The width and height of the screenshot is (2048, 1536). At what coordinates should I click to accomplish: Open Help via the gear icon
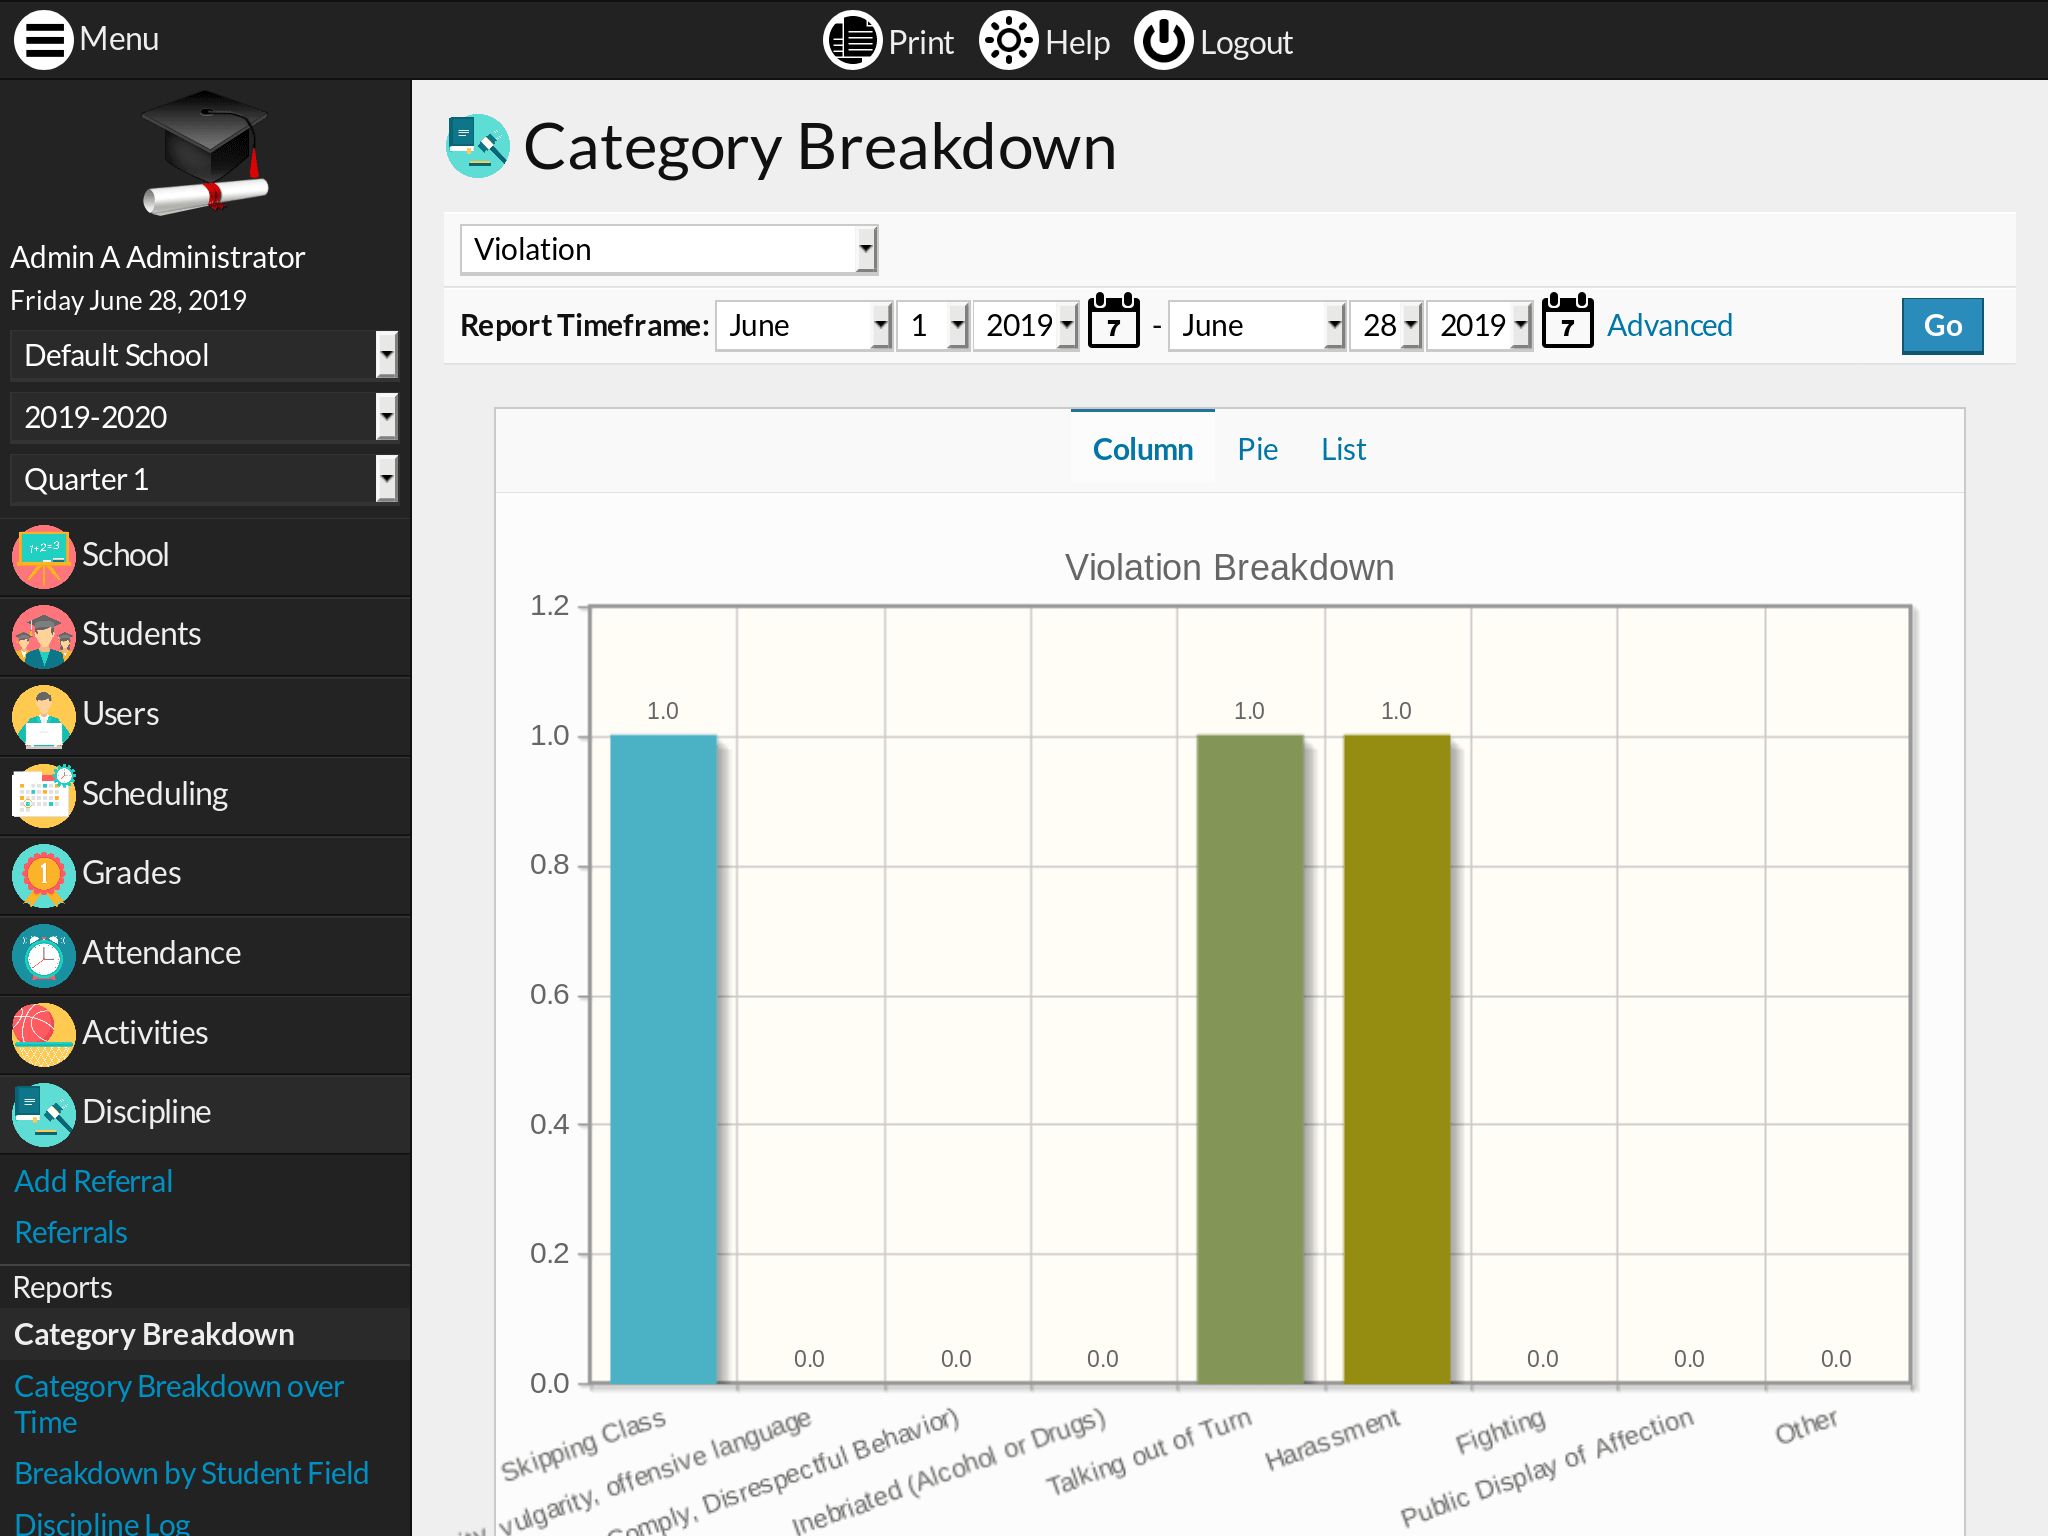1008,41
